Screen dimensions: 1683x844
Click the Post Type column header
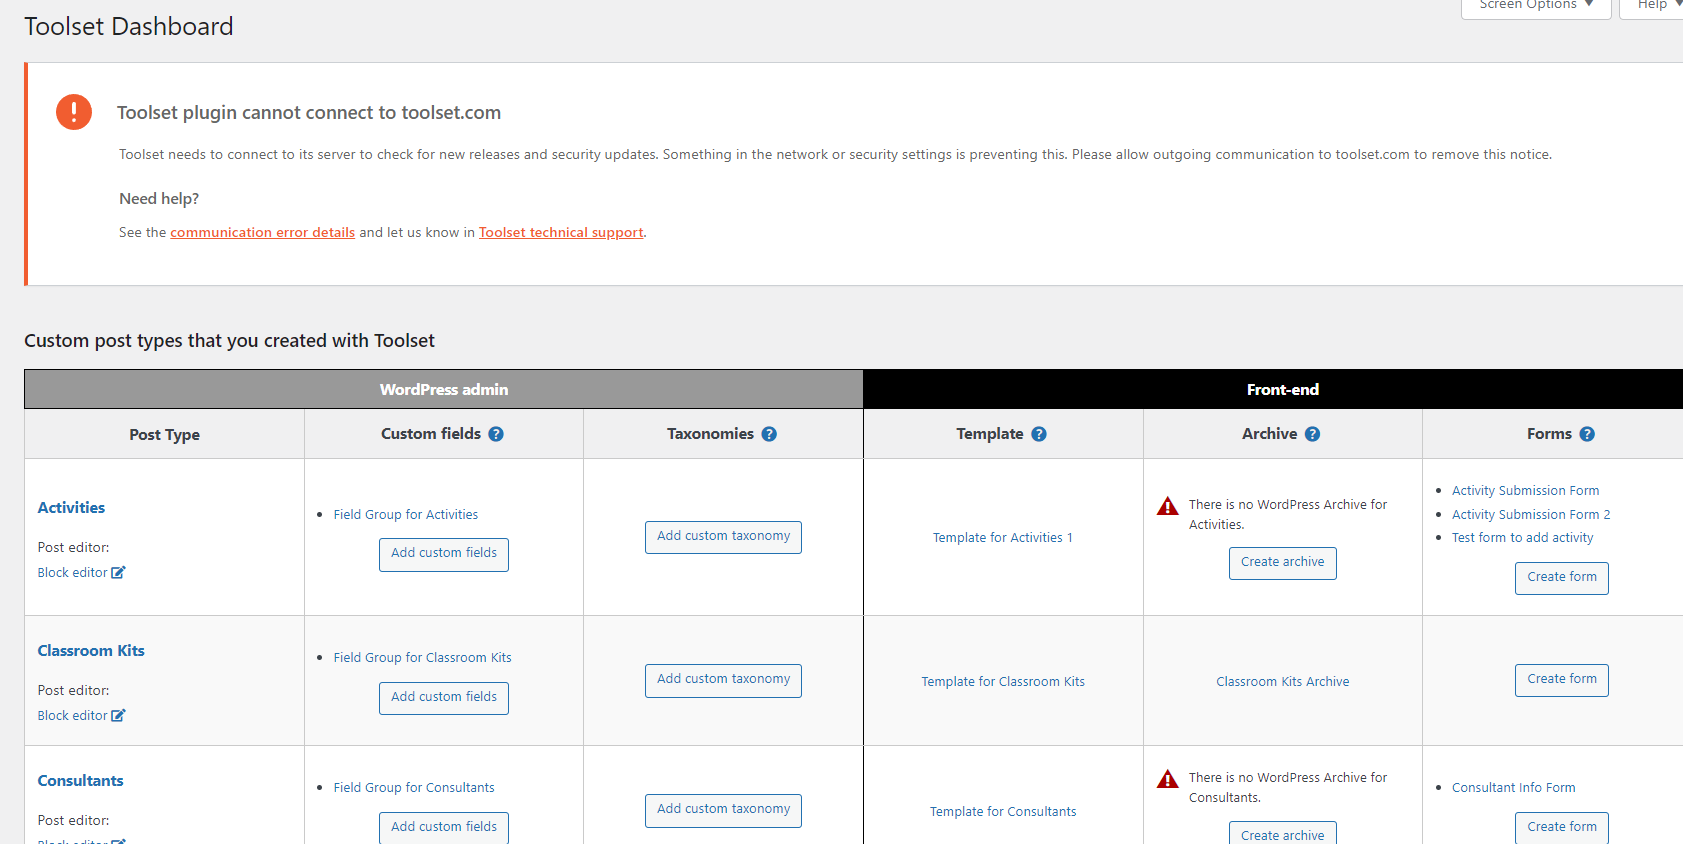point(165,435)
